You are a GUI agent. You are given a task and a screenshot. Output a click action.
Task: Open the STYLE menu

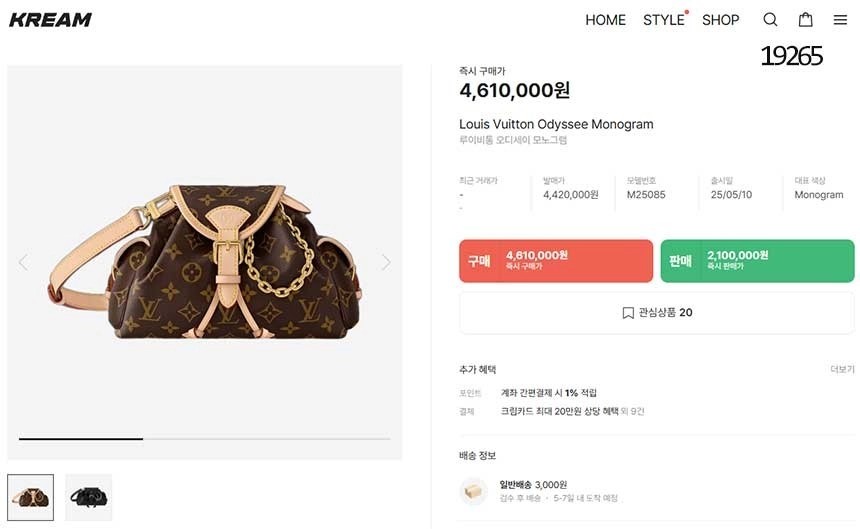coord(664,20)
